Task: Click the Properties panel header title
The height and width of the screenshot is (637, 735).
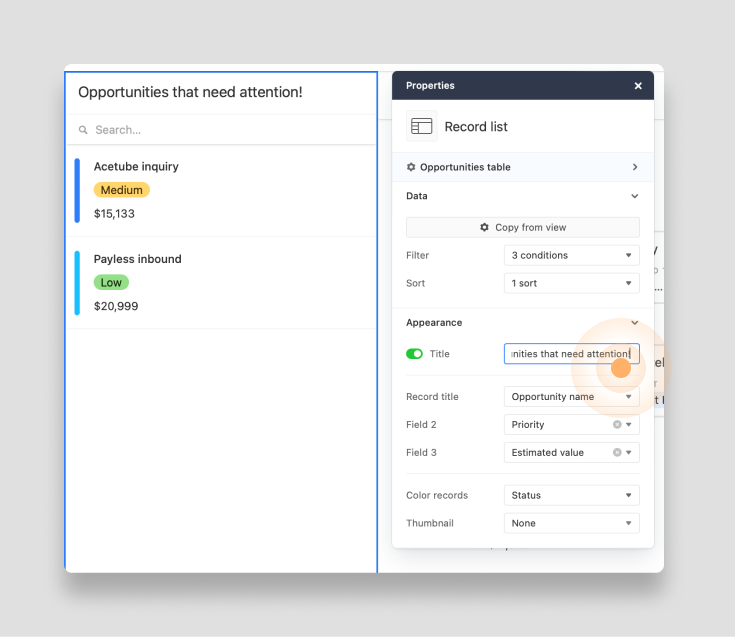Action: 430,85
